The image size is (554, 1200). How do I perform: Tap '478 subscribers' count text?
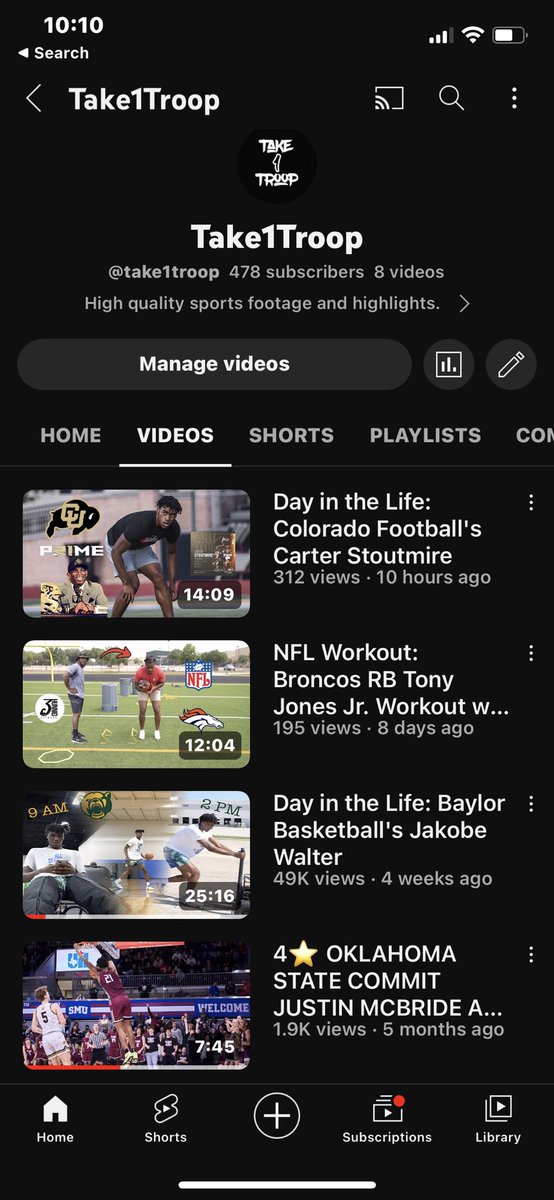pyautogui.click(x=297, y=271)
